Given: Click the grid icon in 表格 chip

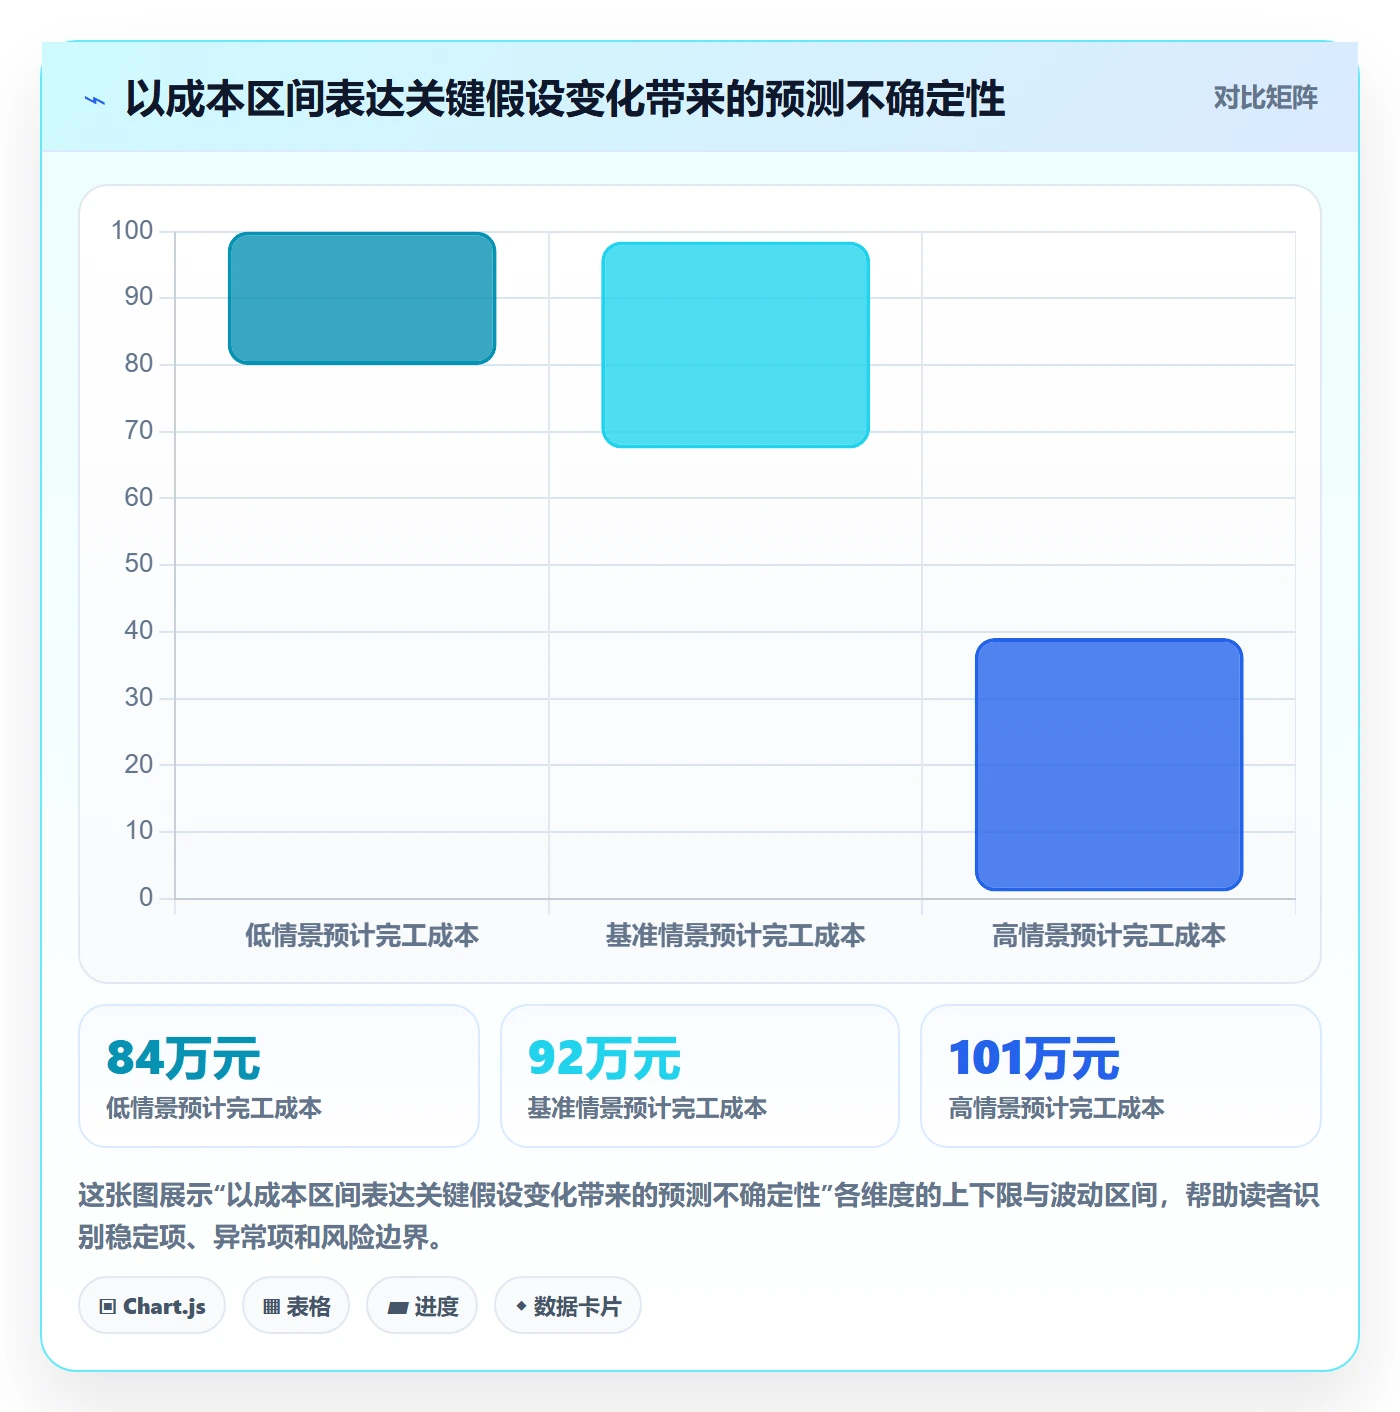Looking at the screenshot, I should (271, 1307).
